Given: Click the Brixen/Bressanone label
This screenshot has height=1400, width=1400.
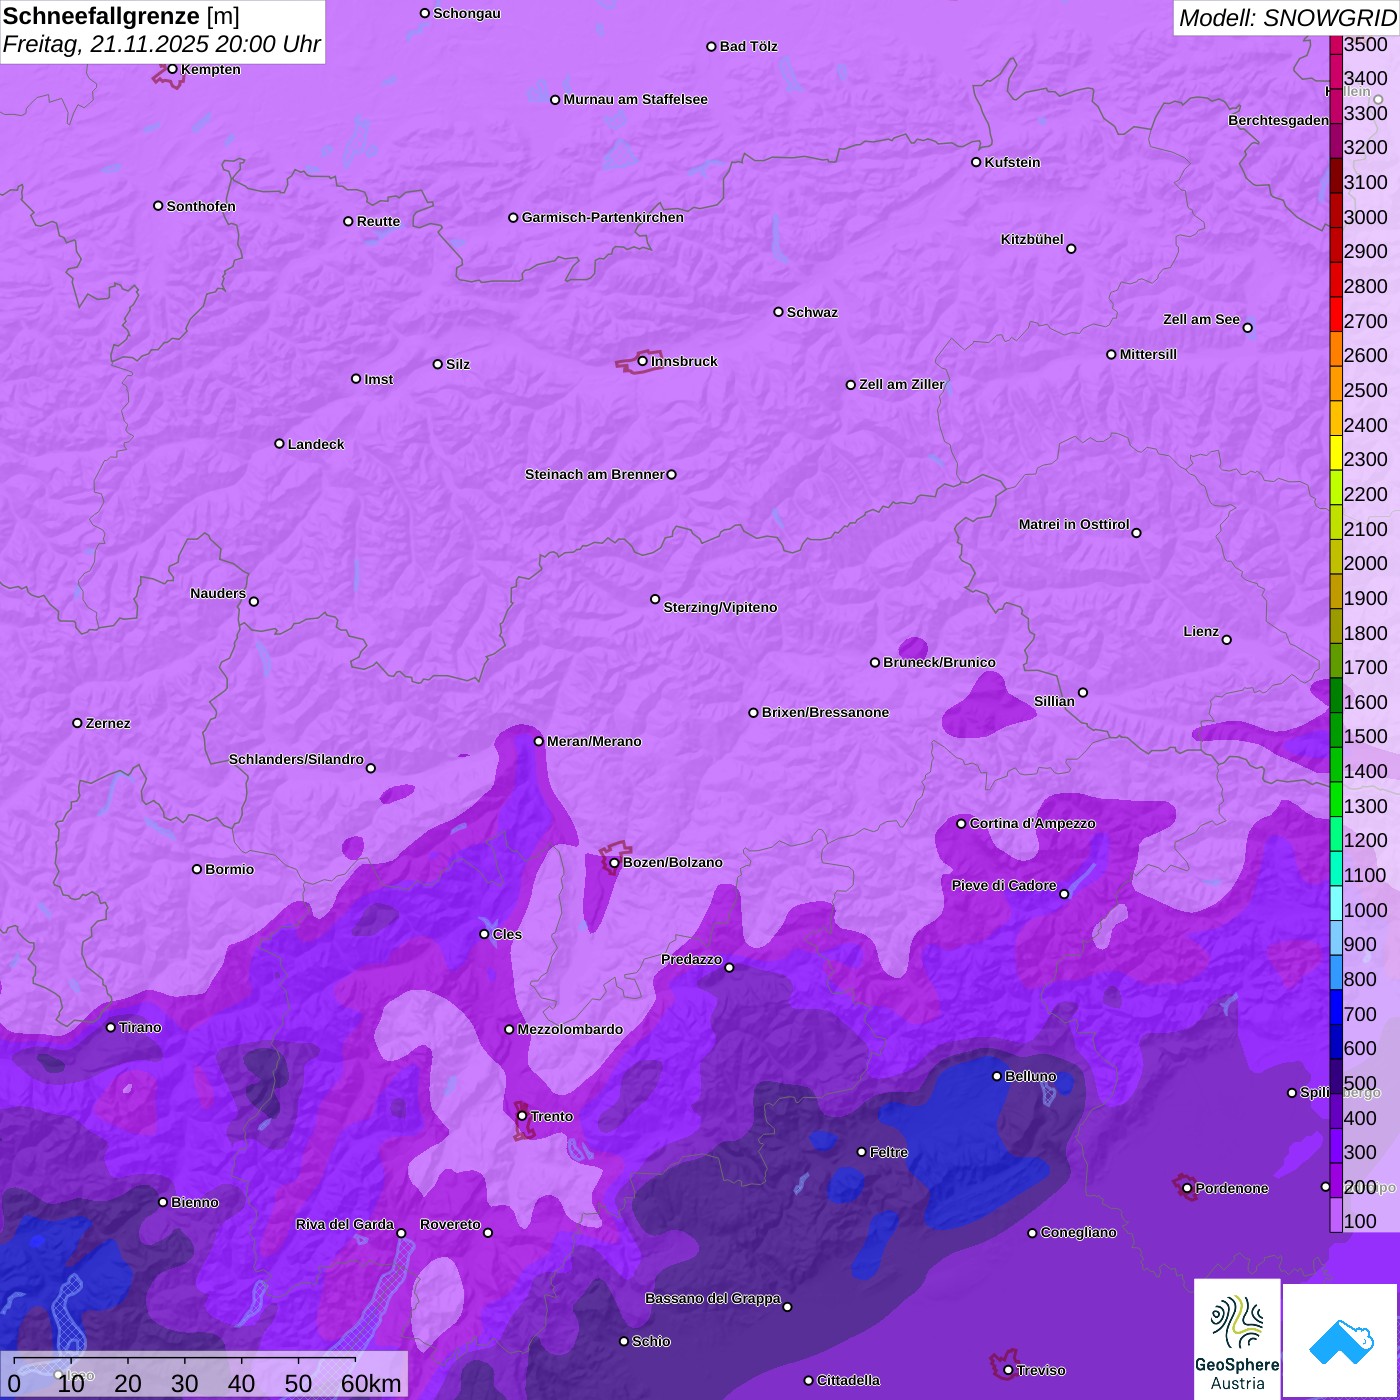Looking at the screenshot, I should 825,712.
